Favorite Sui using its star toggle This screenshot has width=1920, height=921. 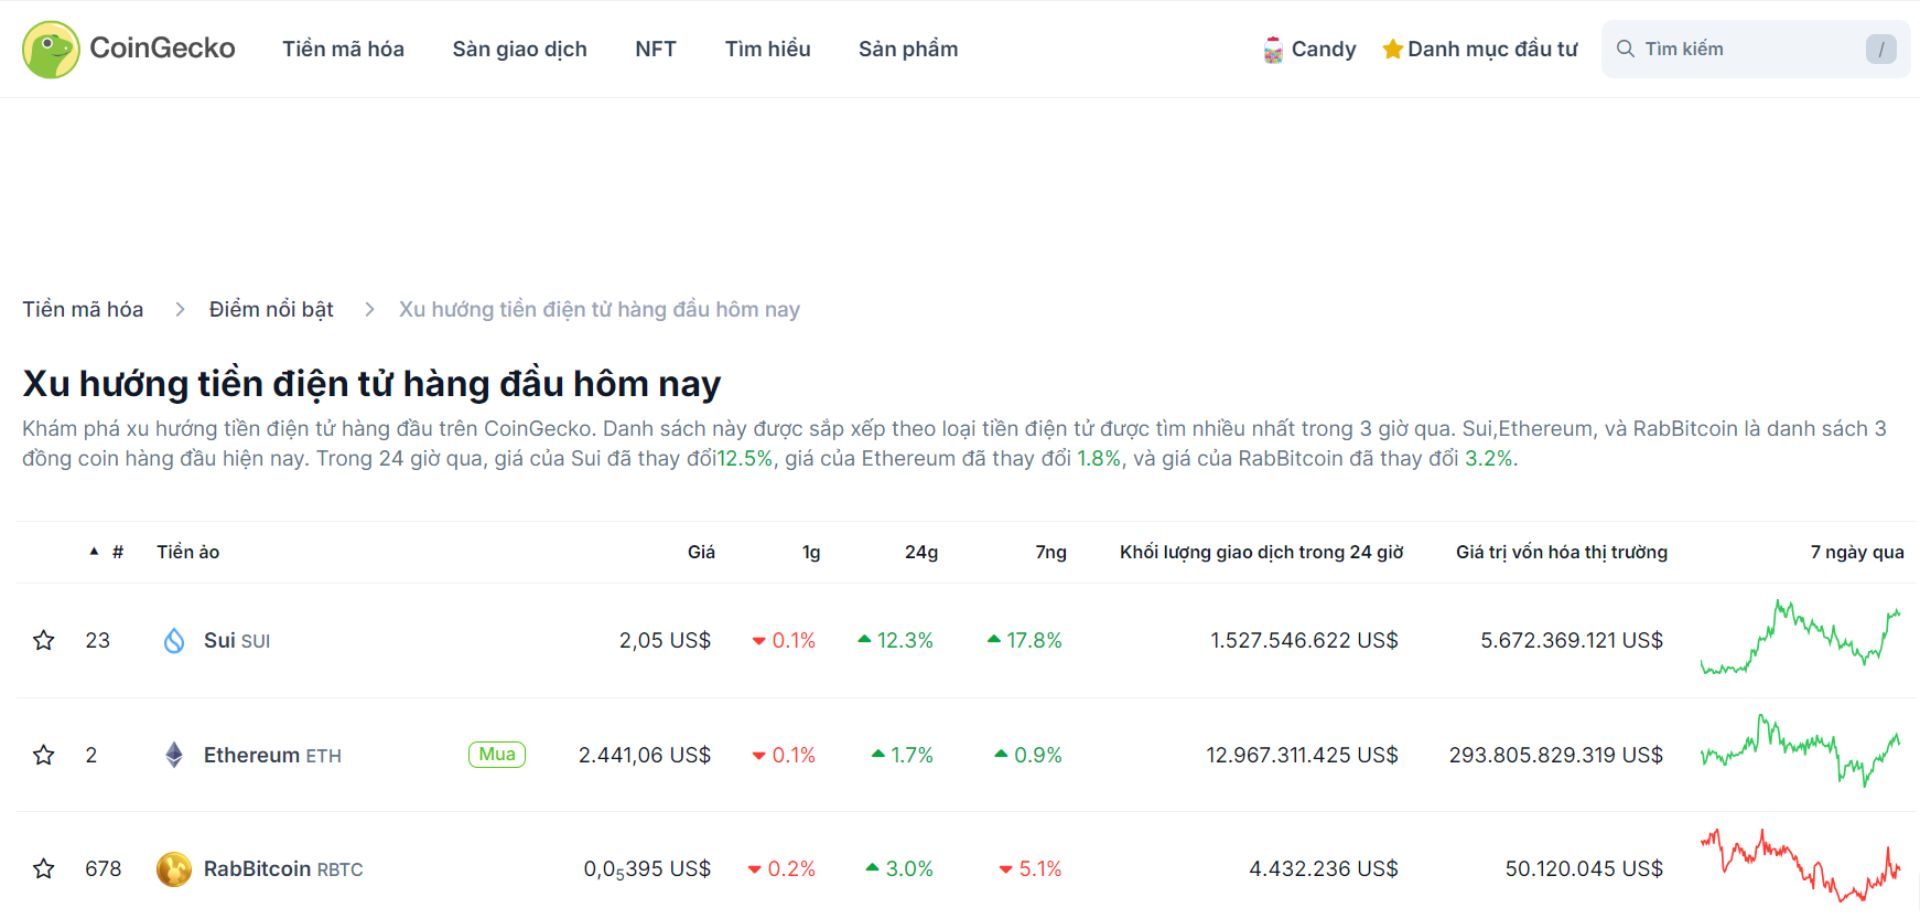point(44,640)
